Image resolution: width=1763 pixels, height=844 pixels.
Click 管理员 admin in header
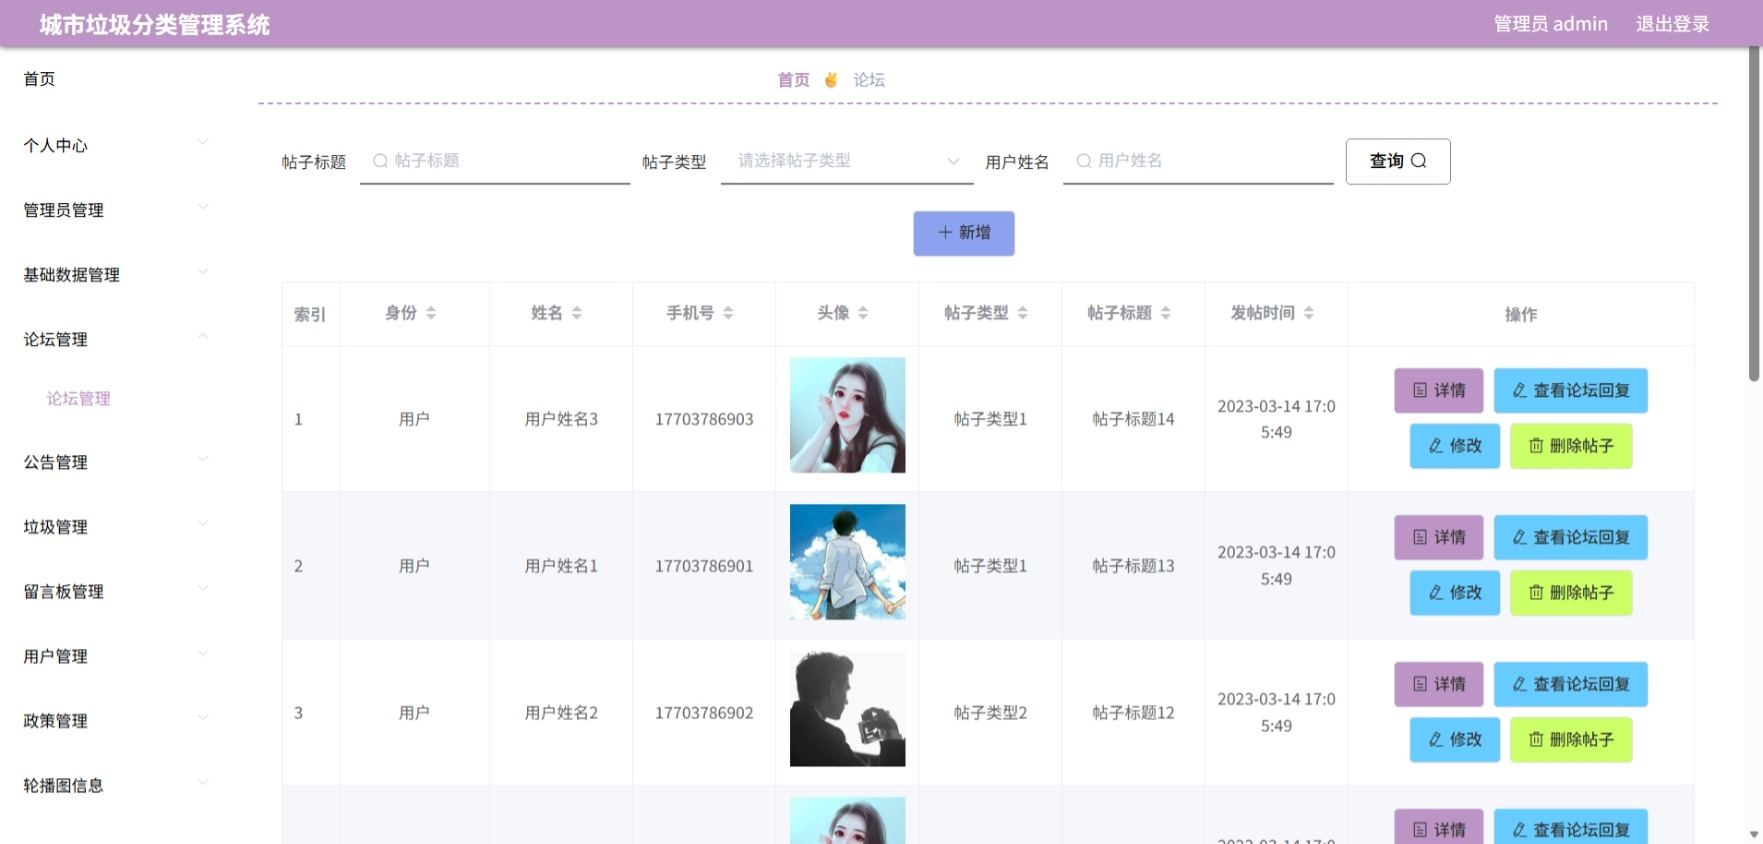pyautogui.click(x=1551, y=24)
